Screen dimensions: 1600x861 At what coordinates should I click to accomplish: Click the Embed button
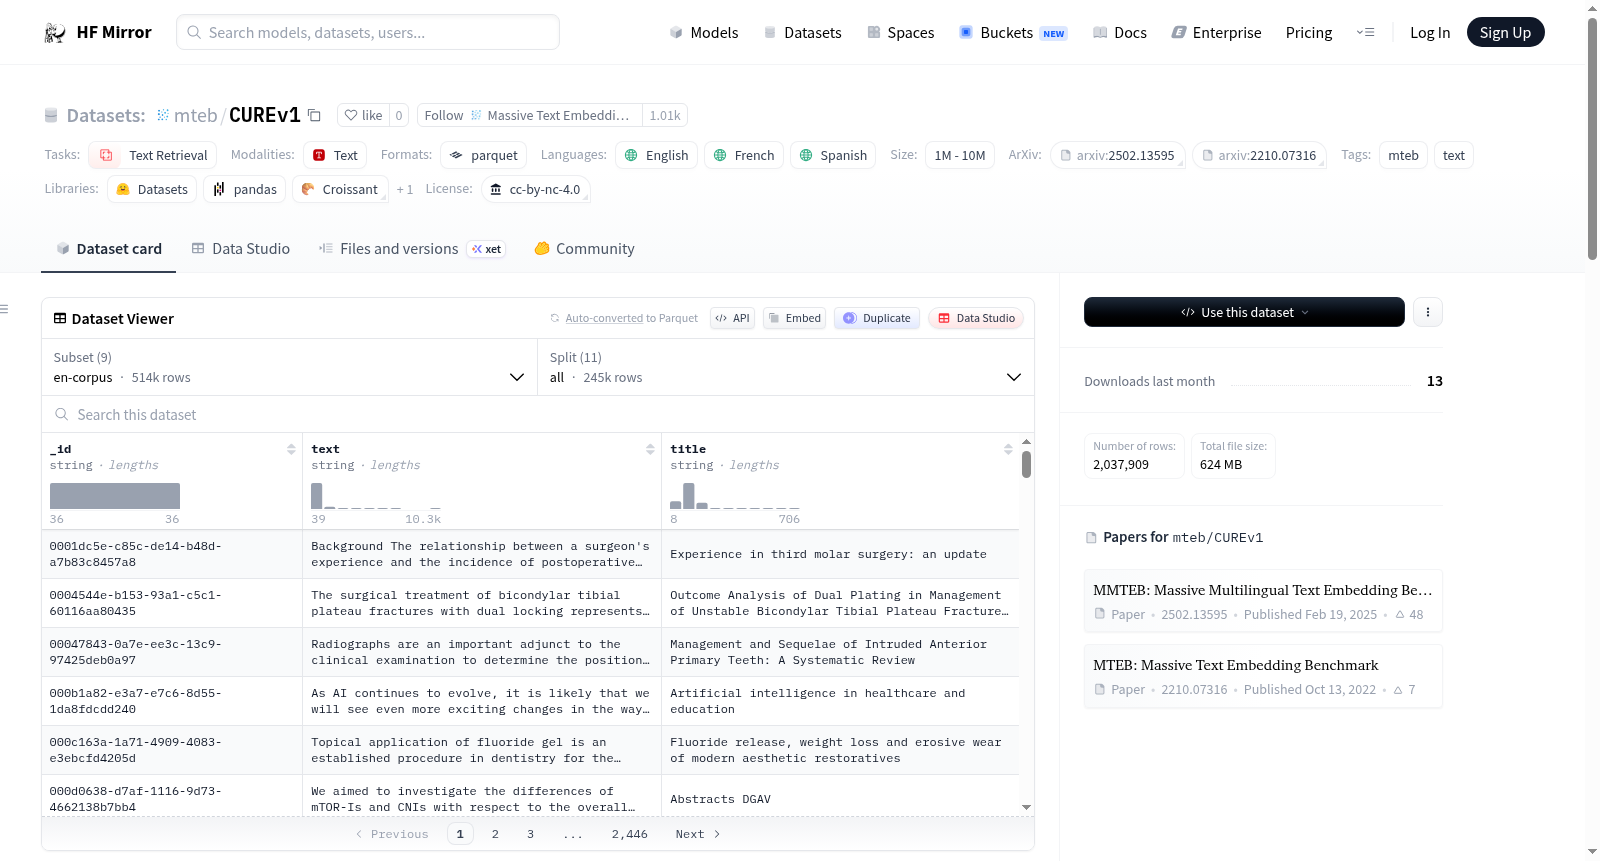click(x=794, y=318)
